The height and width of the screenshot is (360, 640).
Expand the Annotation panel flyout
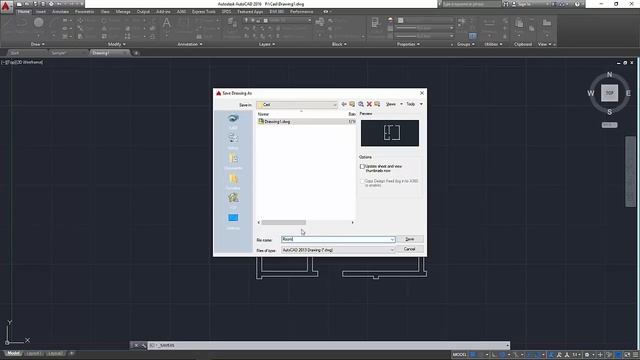190,44
